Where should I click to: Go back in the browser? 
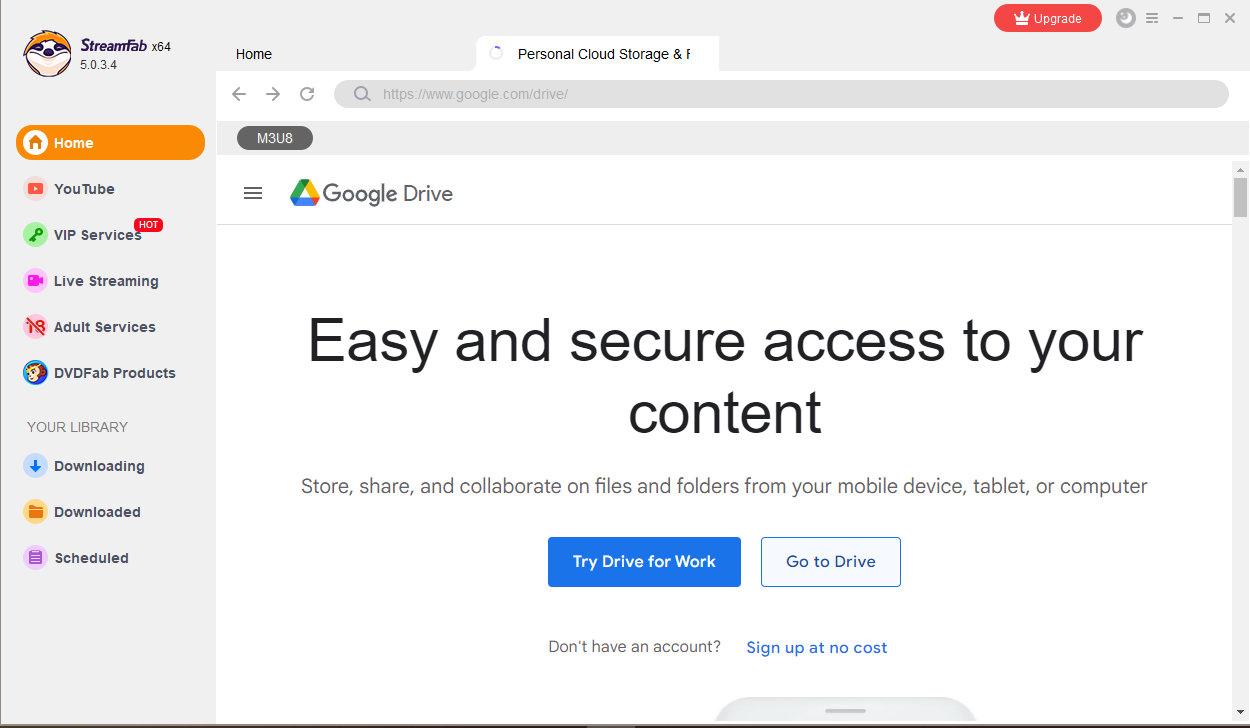coord(239,94)
